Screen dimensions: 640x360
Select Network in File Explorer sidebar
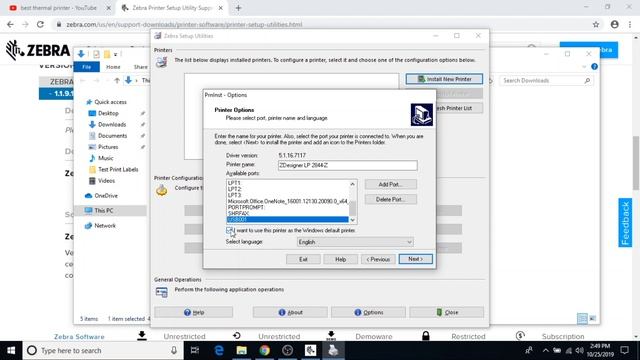105,226
